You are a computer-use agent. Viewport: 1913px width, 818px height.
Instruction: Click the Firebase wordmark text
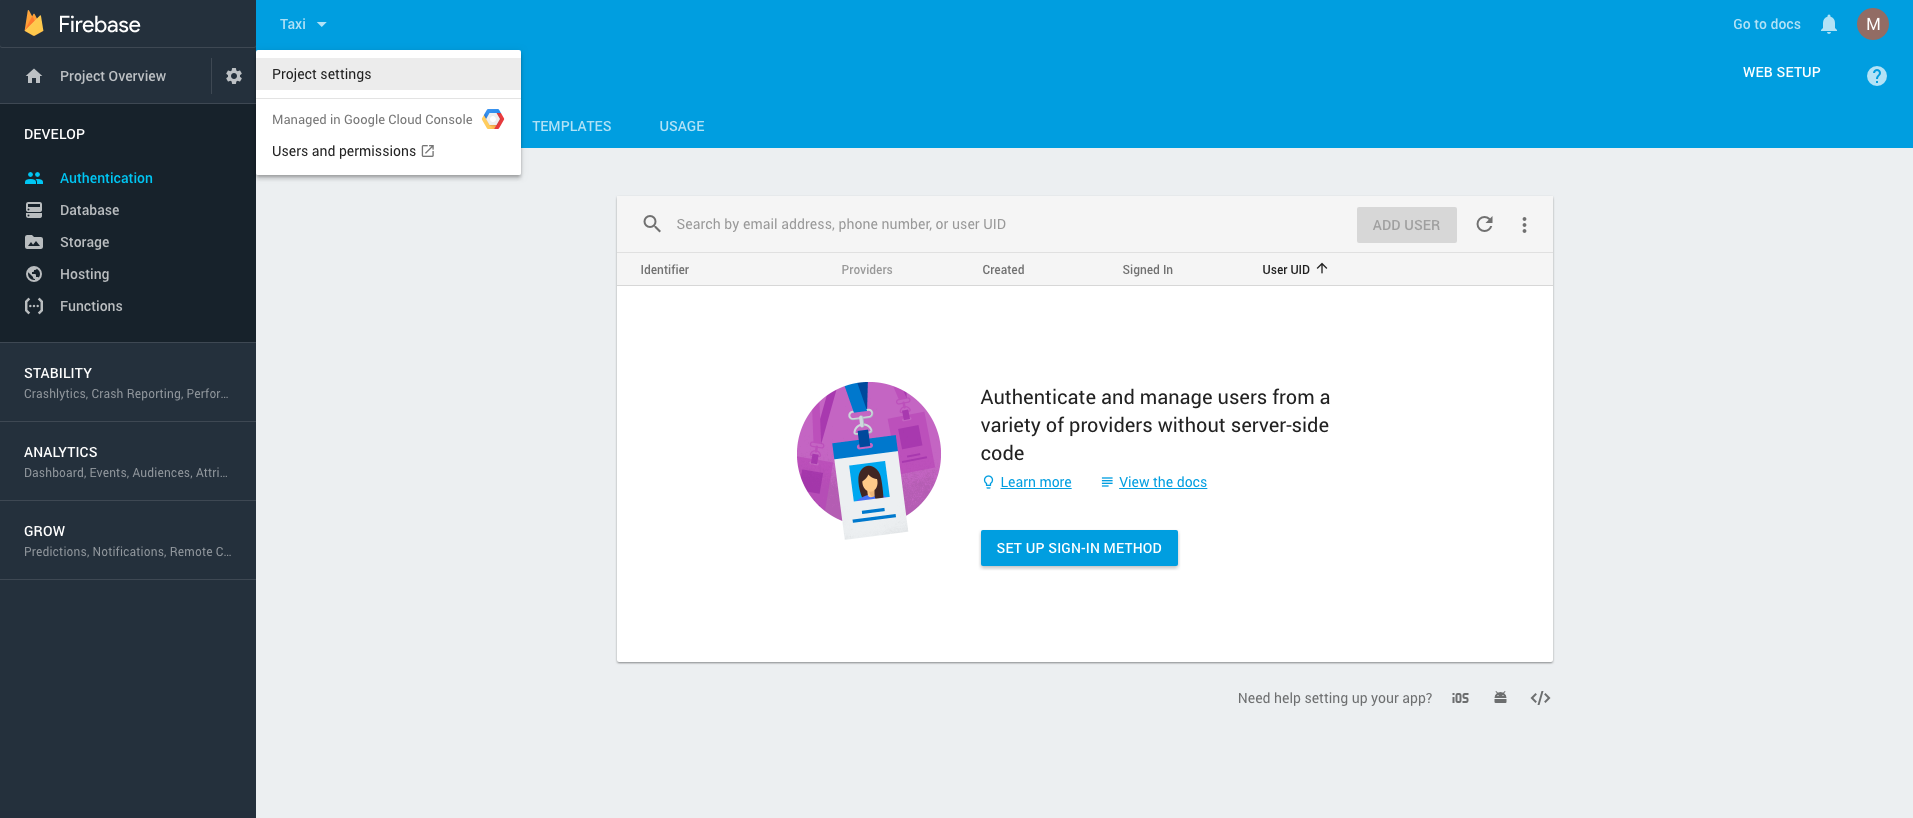pyautogui.click(x=99, y=24)
